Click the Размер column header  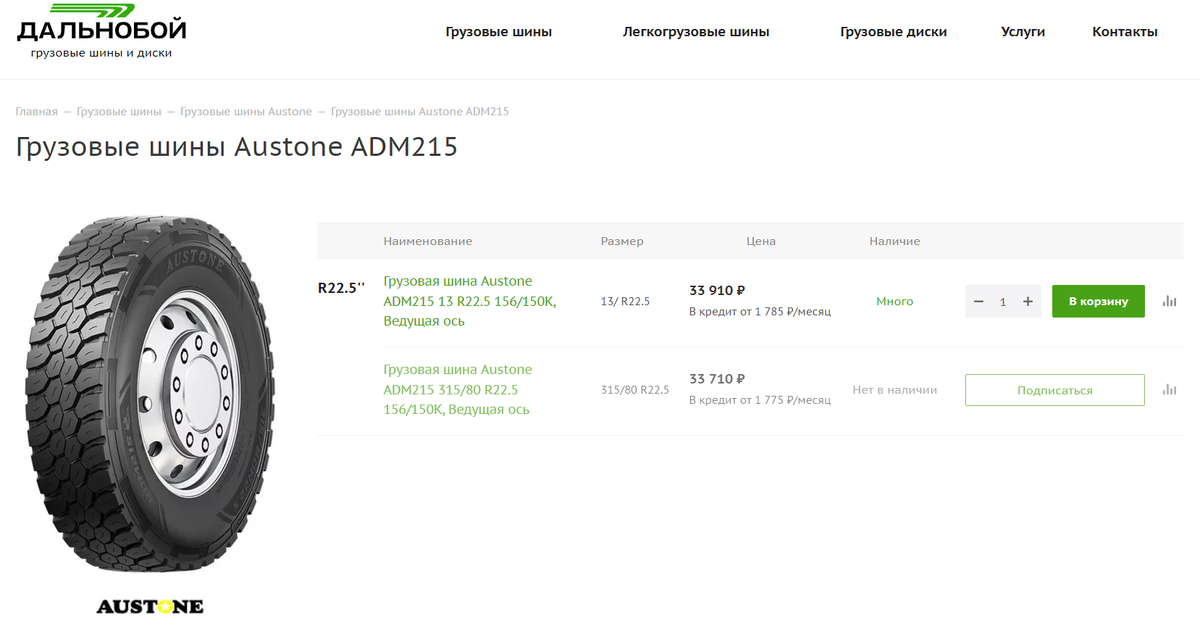[622, 241]
